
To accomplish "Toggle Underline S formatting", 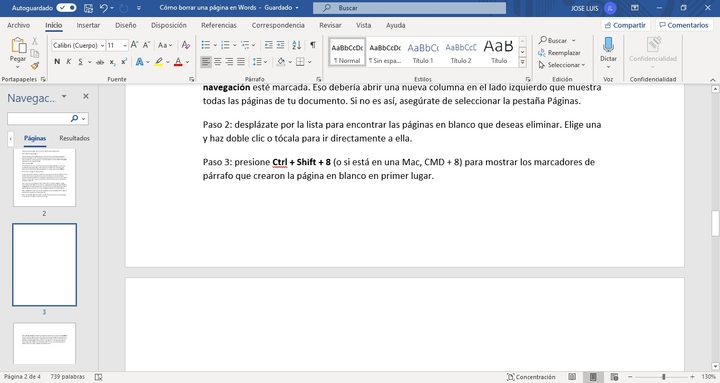I will click(80, 62).
